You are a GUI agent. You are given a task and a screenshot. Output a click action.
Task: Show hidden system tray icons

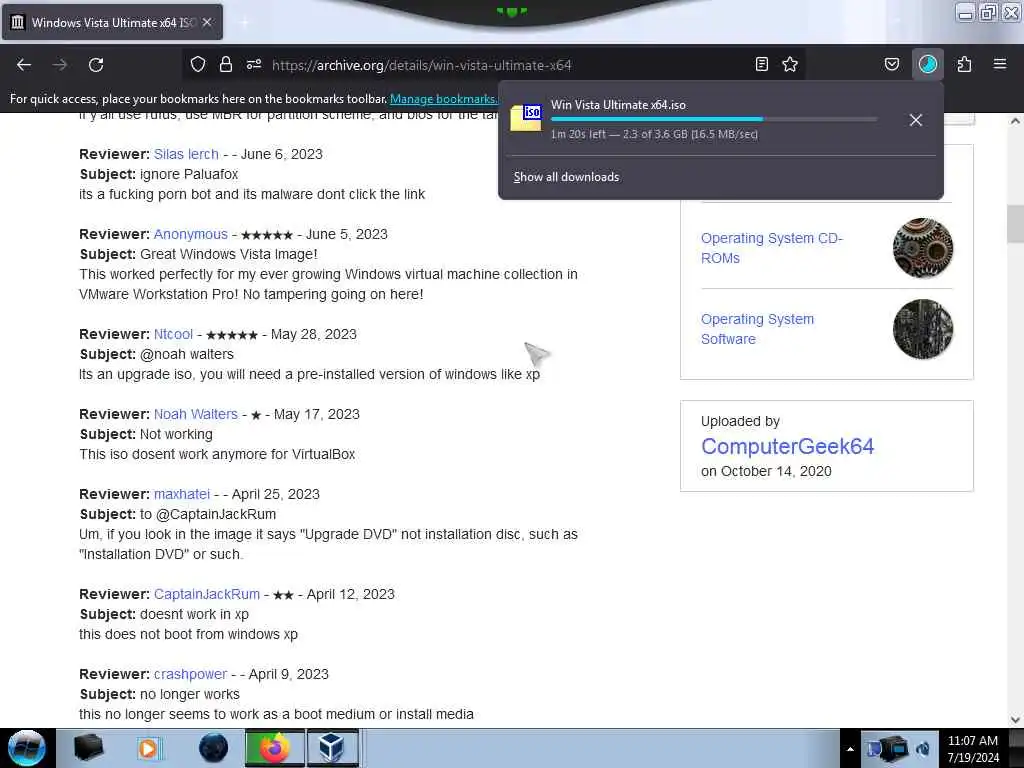coord(850,749)
